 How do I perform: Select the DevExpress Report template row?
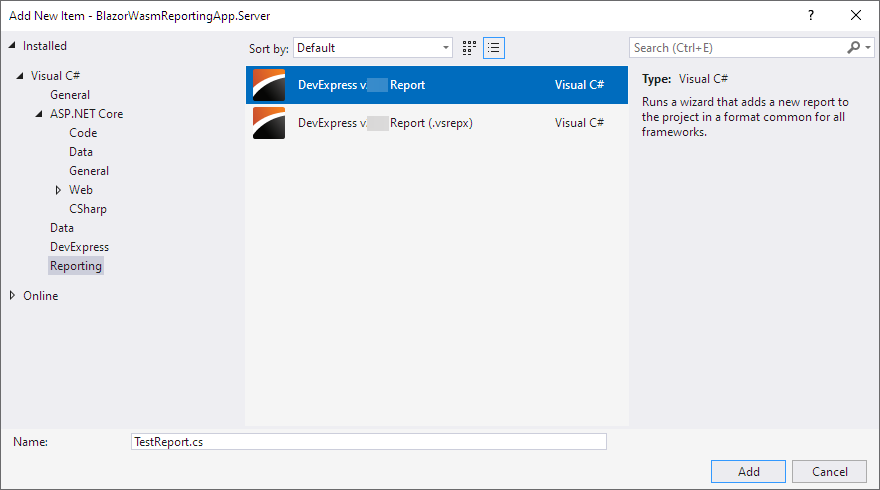[x=437, y=85]
